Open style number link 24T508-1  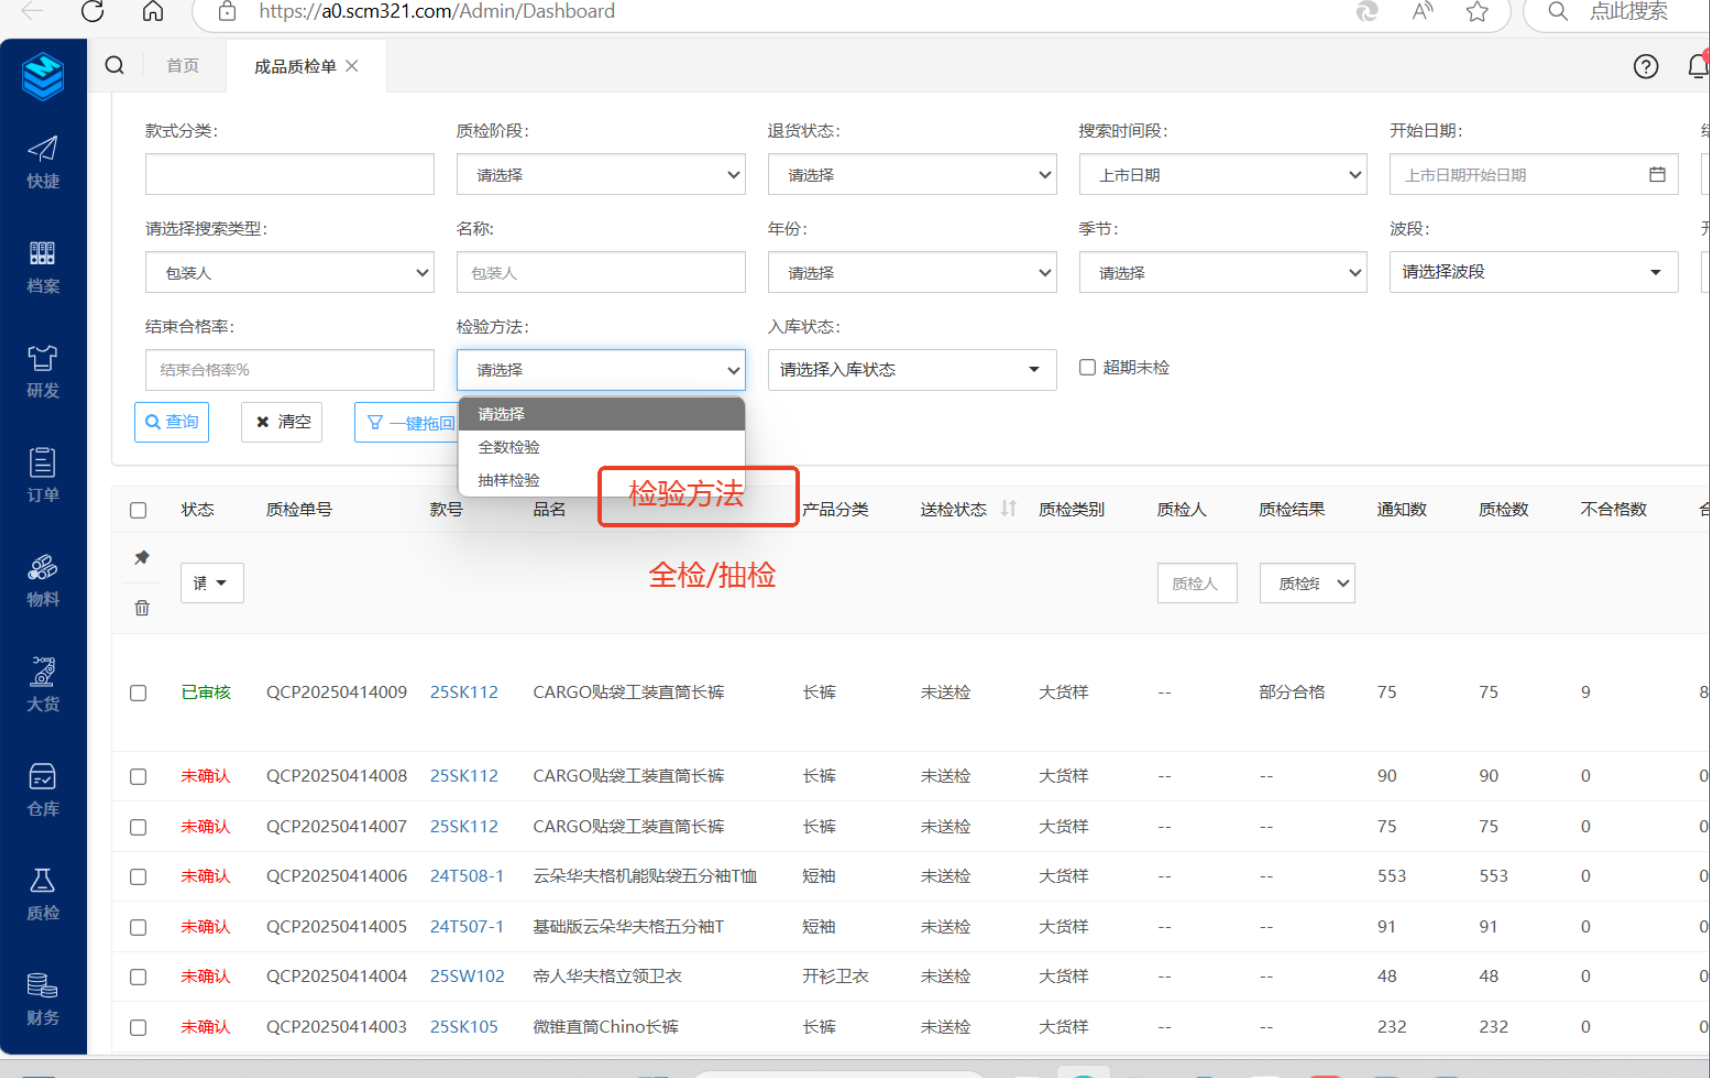(x=466, y=876)
